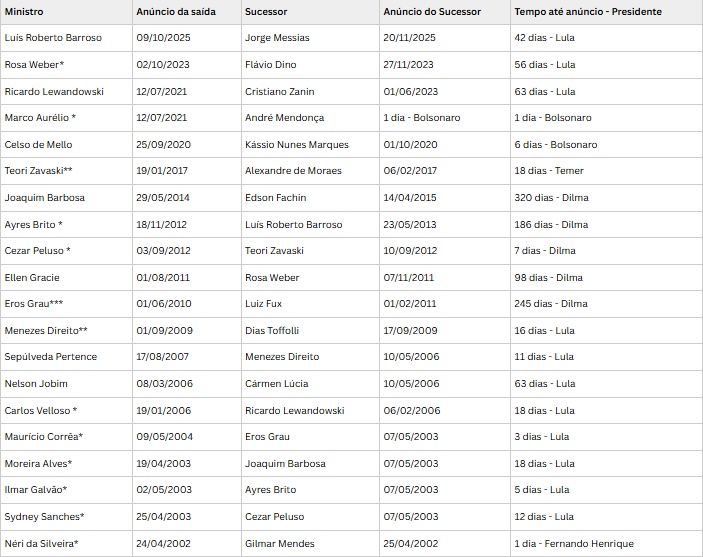The width and height of the screenshot is (703, 557).
Task: Select the "Jorge Messias" successor cell
Action: [x=277, y=37]
